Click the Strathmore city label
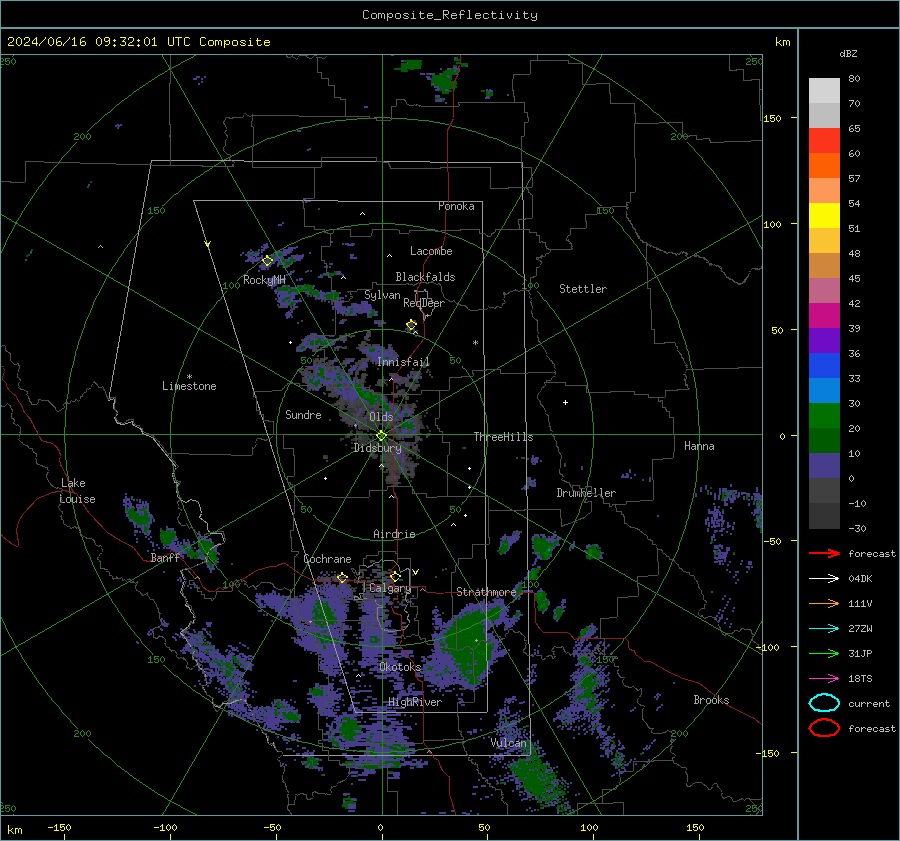 click(x=486, y=592)
